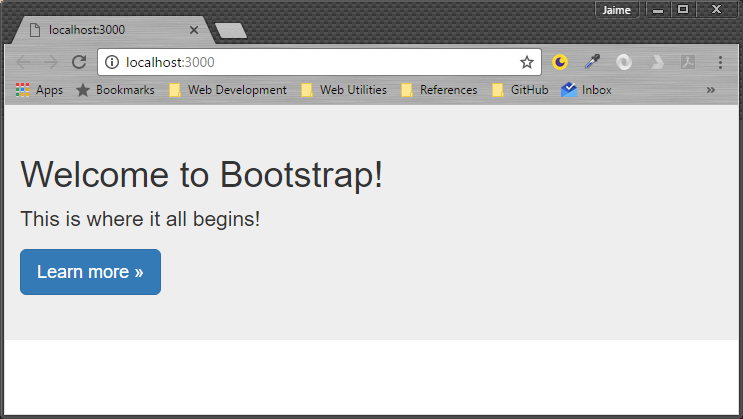The height and width of the screenshot is (419, 743).
Task: Open the Apps shortcut in bookmarks bar
Action: pos(39,90)
